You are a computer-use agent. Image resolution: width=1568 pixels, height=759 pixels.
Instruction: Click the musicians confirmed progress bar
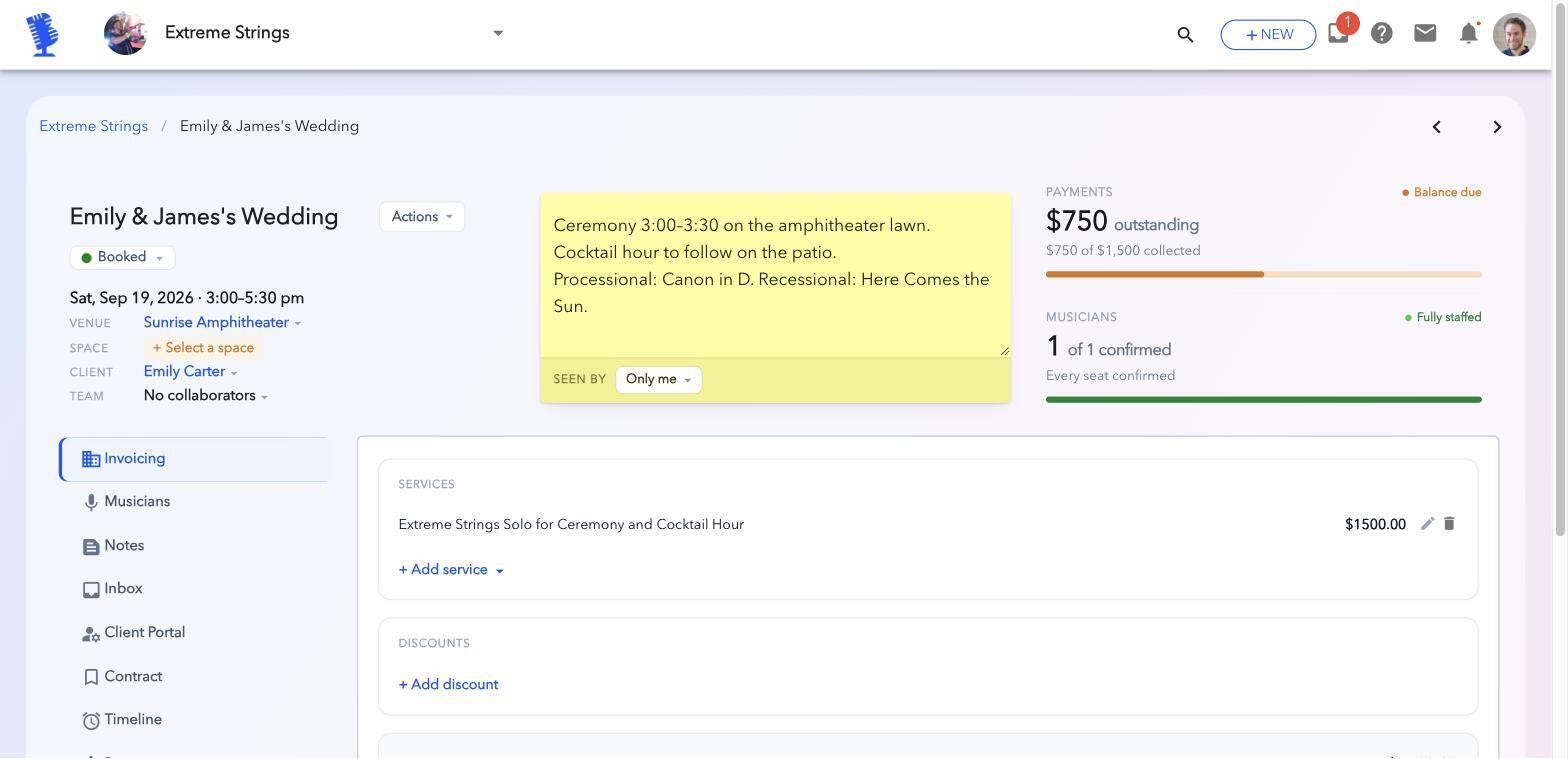click(x=1264, y=400)
